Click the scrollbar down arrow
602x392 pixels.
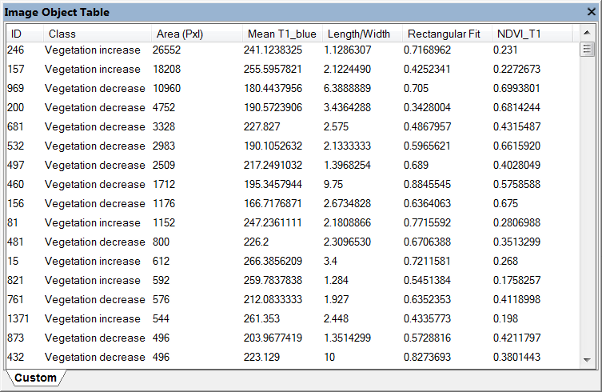[587, 360]
